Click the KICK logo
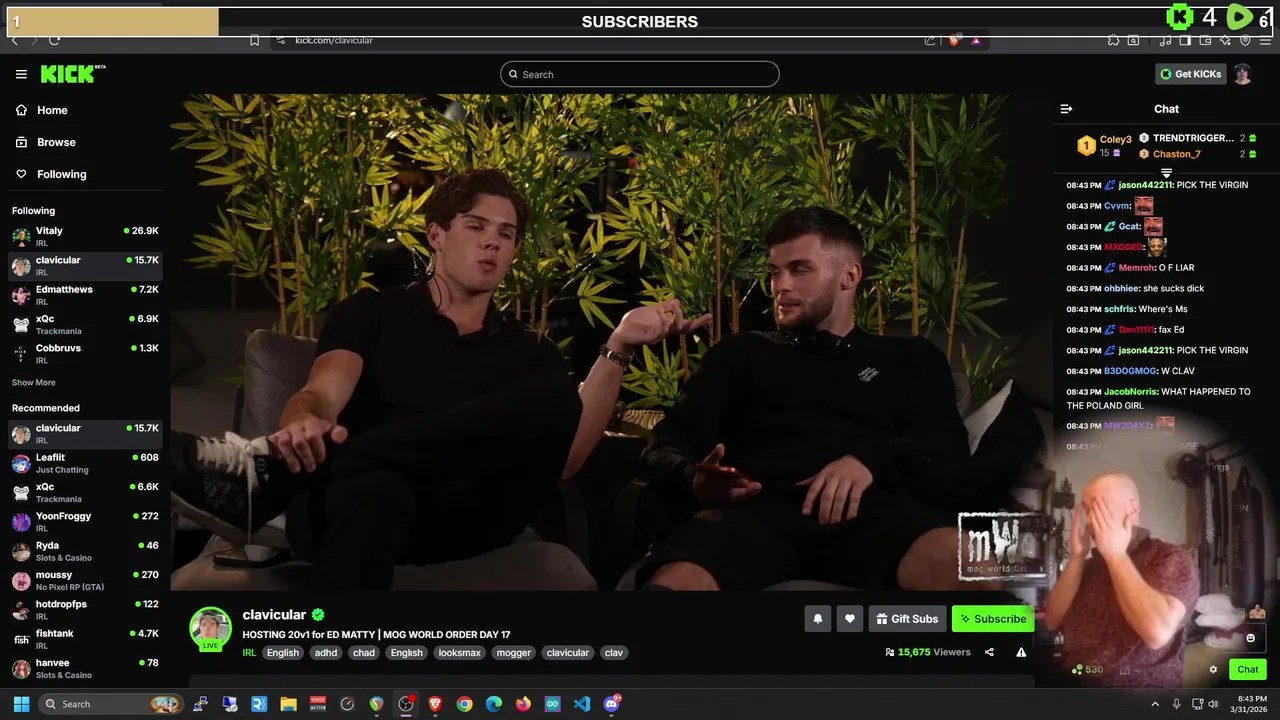The image size is (1280, 720). (x=72, y=74)
